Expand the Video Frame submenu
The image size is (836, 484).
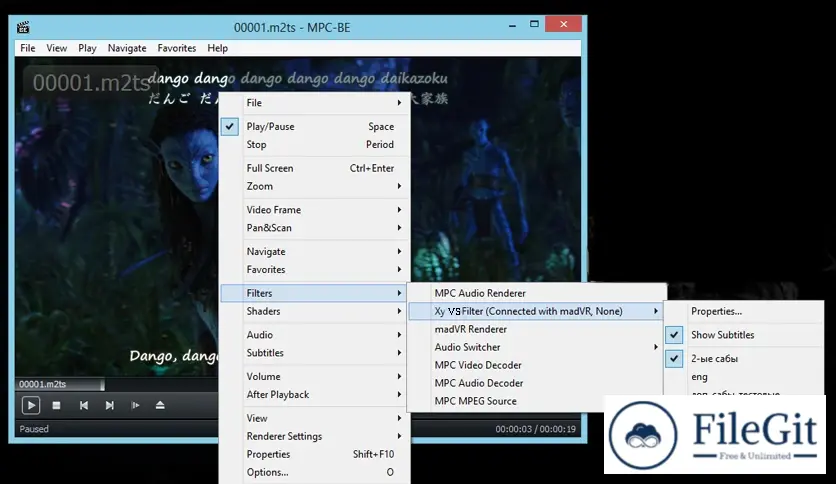[x=315, y=209]
